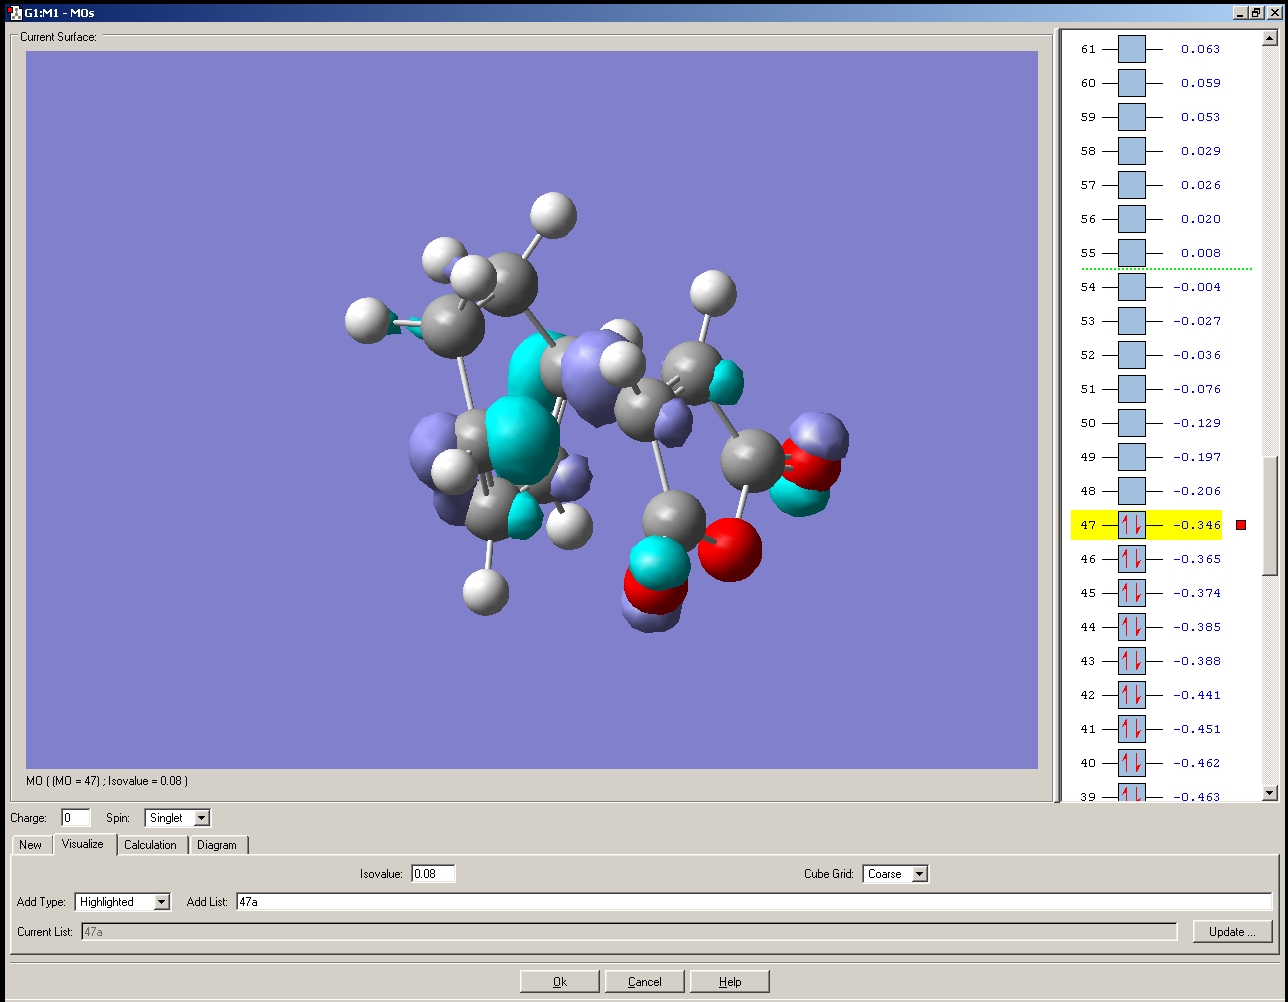The image size is (1288, 1002).
Task: Select highlighted orbital 47 with paired electrons
Action: tap(1131, 525)
